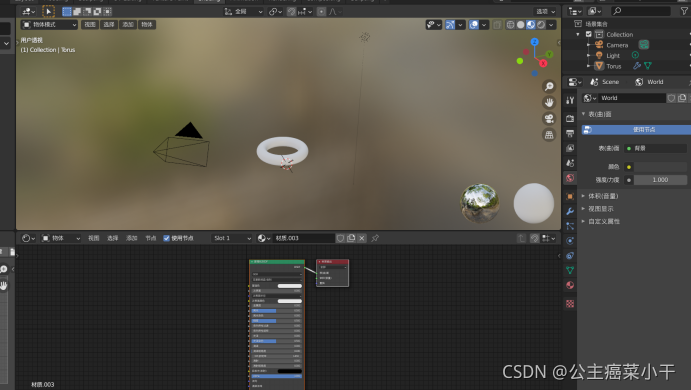The image size is (691, 390).
Task: Select Camera in the outliner
Action: 617,45
